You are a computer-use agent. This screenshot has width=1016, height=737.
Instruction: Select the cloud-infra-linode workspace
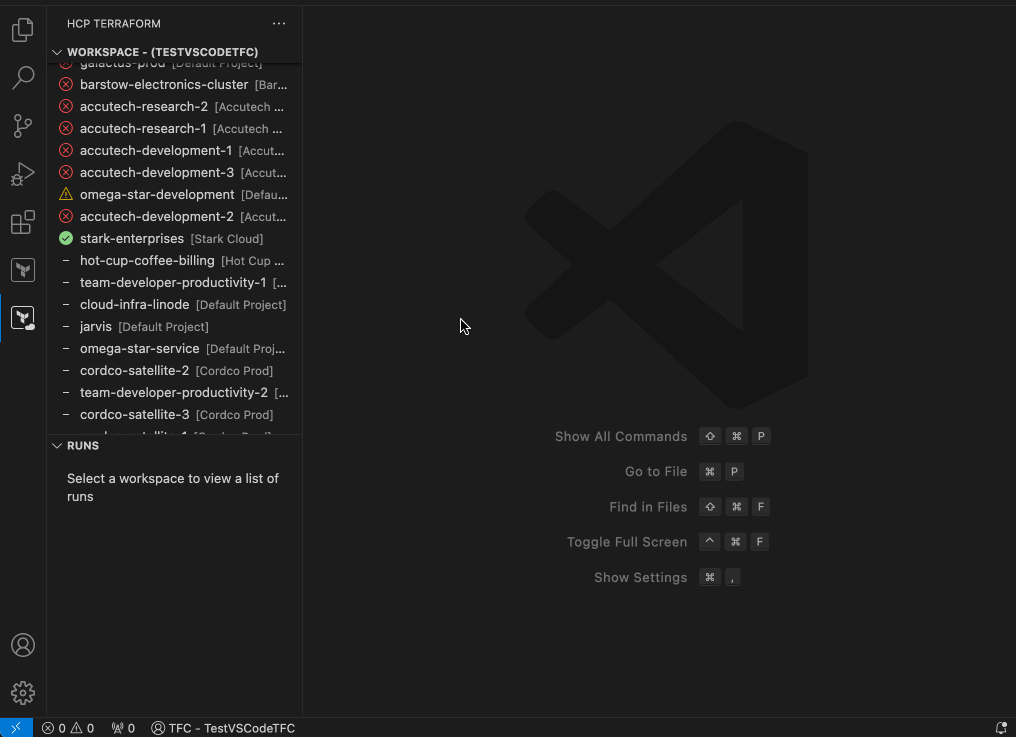tap(174, 305)
